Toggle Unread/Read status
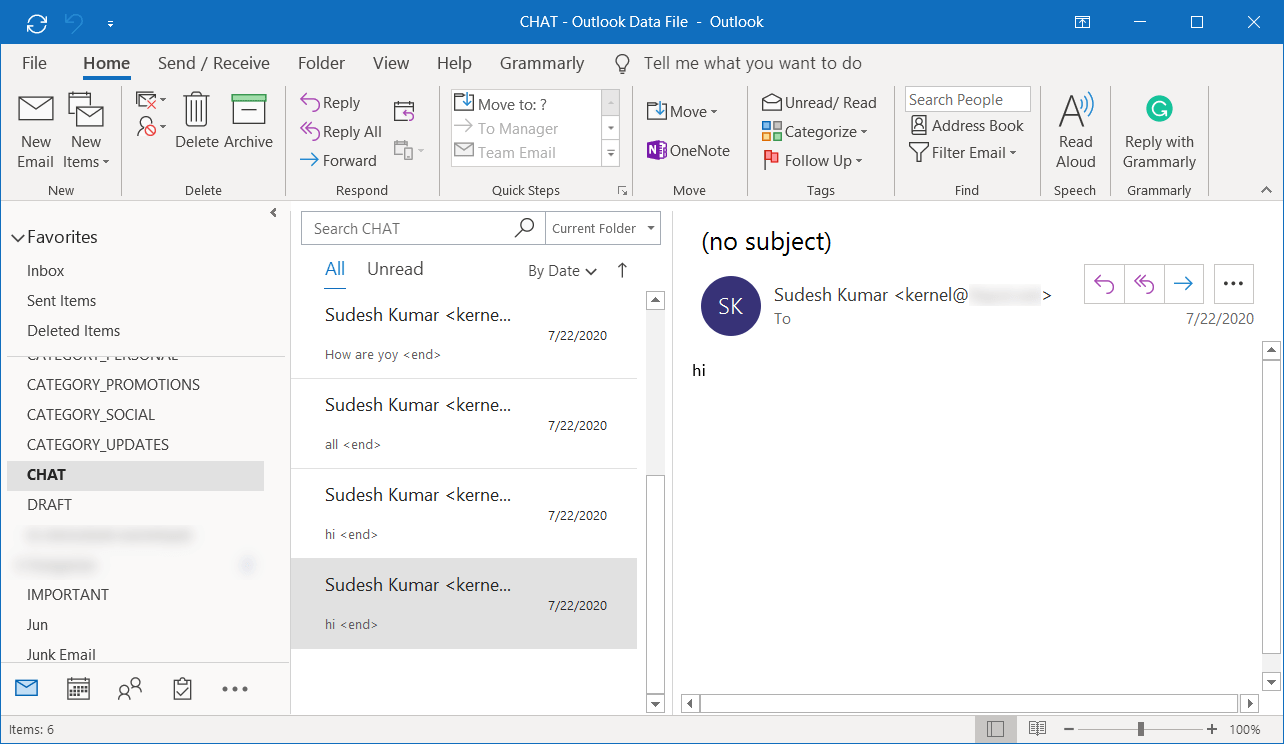1284x744 pixels. pyautogui.click(x=819, y=103)
